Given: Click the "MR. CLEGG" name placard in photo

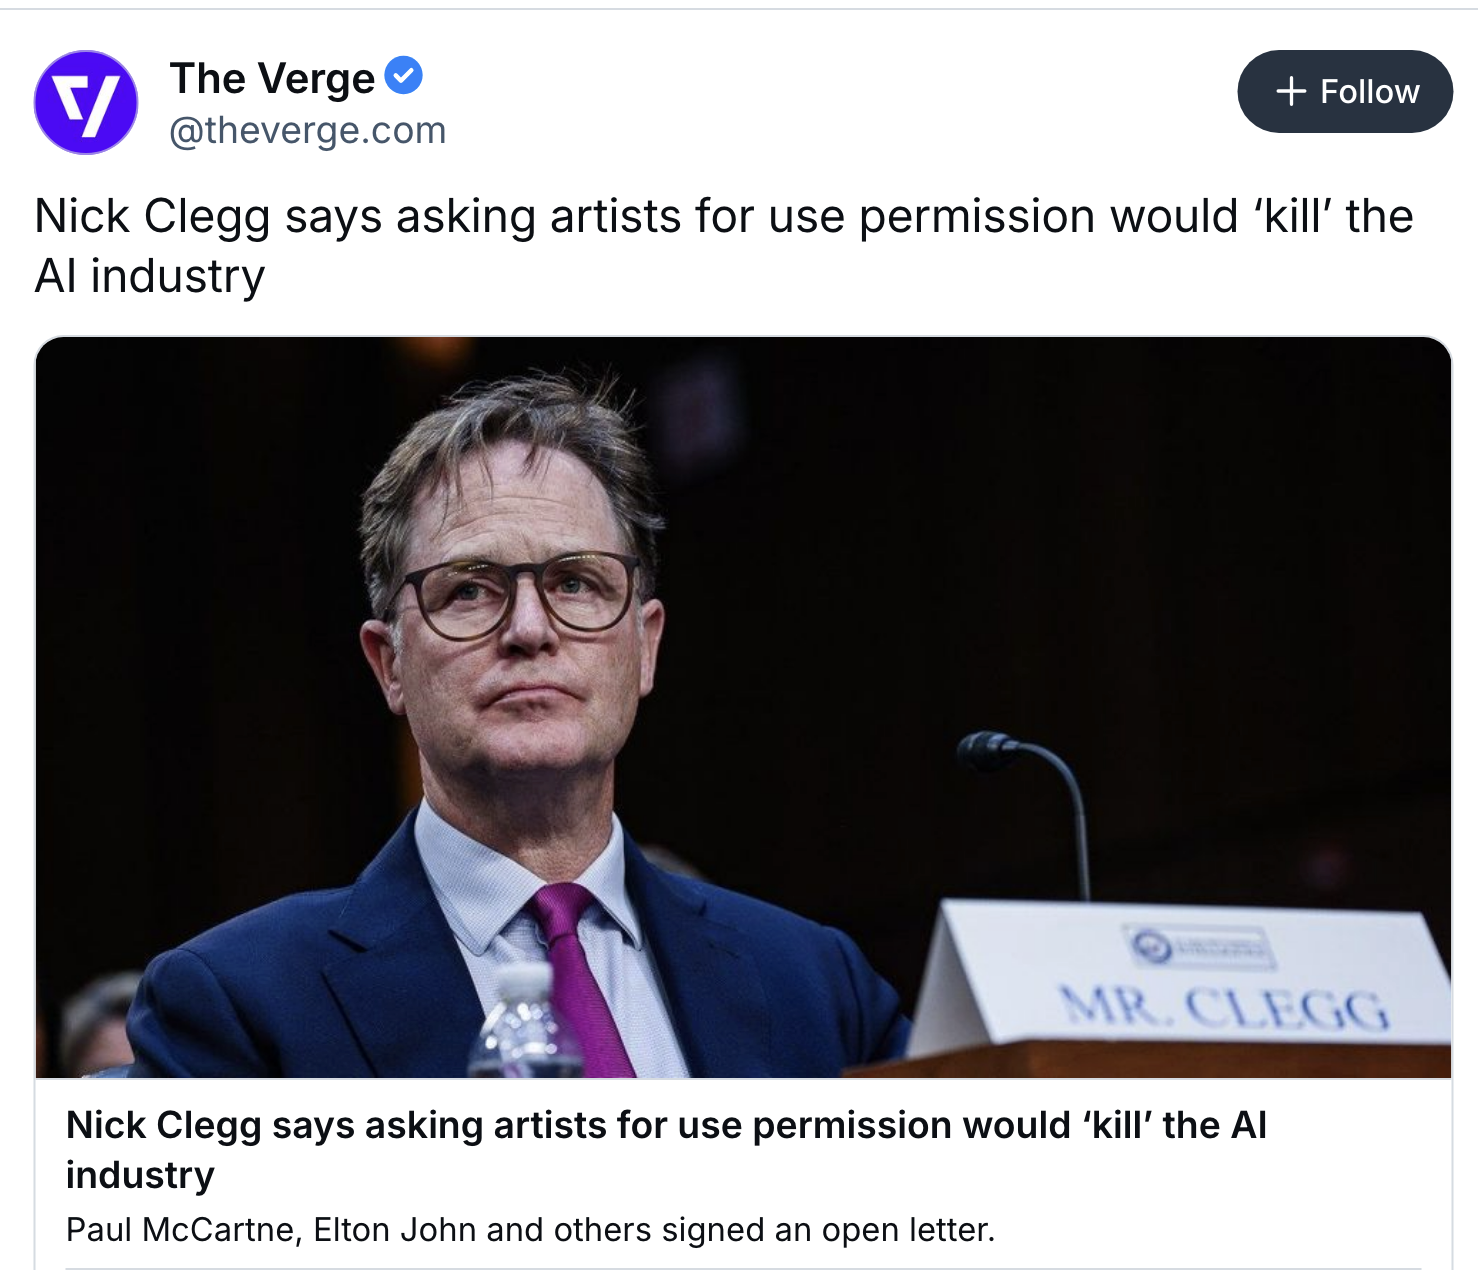Looking at the screenshot, I should [1224, 1006].
